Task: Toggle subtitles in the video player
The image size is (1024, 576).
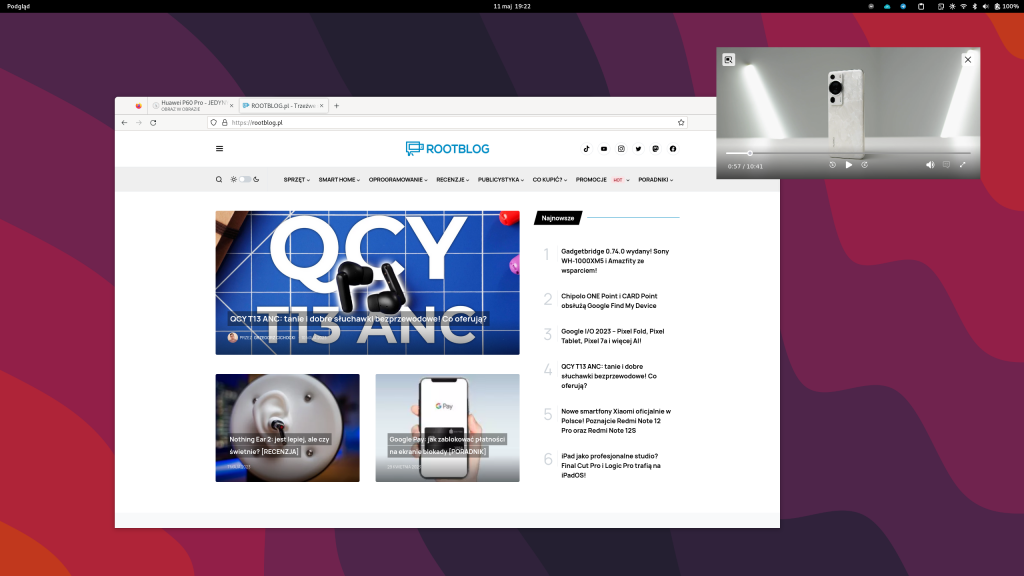Action: [x=946, y=164]
